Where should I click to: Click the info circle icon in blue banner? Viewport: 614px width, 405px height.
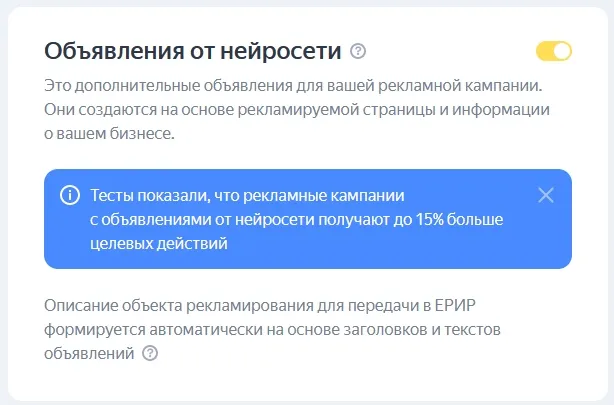[70, 195]
